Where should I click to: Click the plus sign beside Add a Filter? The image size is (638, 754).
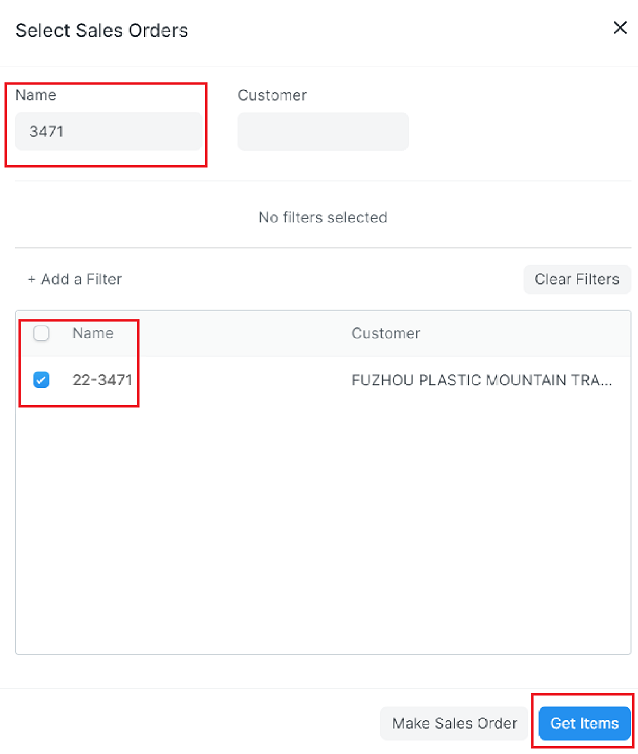[31, 279]
